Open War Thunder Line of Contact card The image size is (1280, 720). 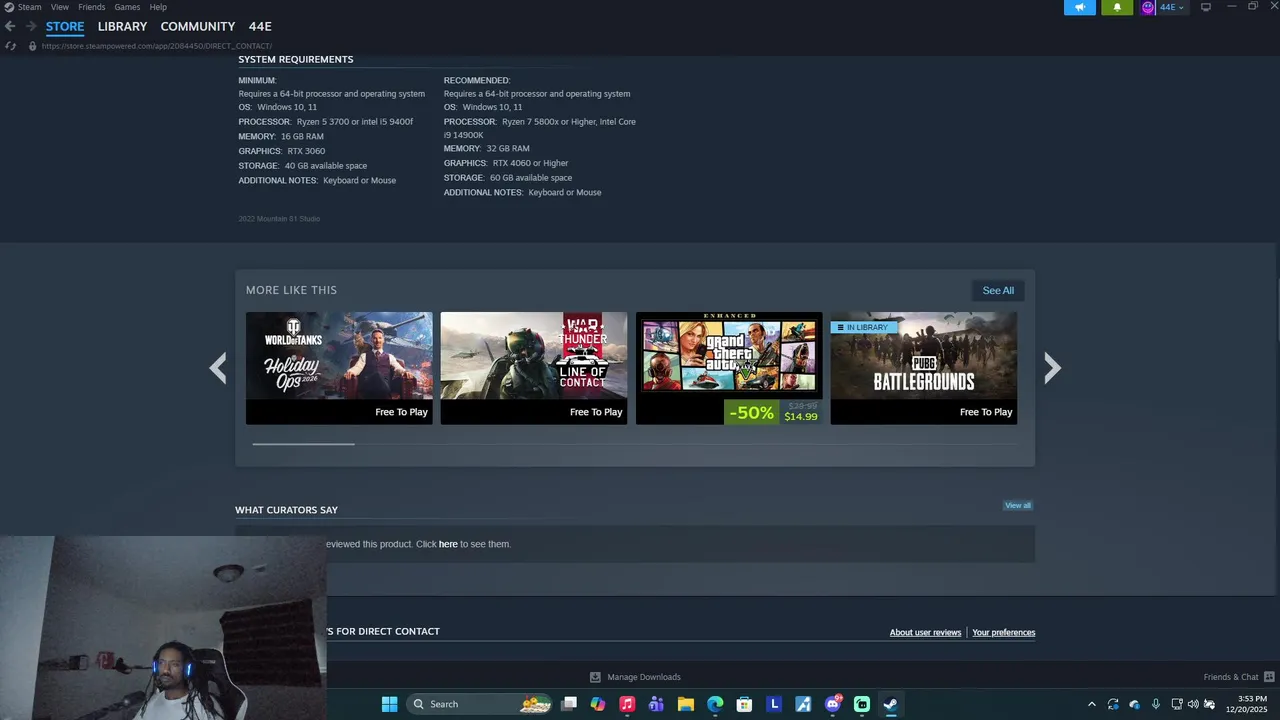[x=534, y=368]
